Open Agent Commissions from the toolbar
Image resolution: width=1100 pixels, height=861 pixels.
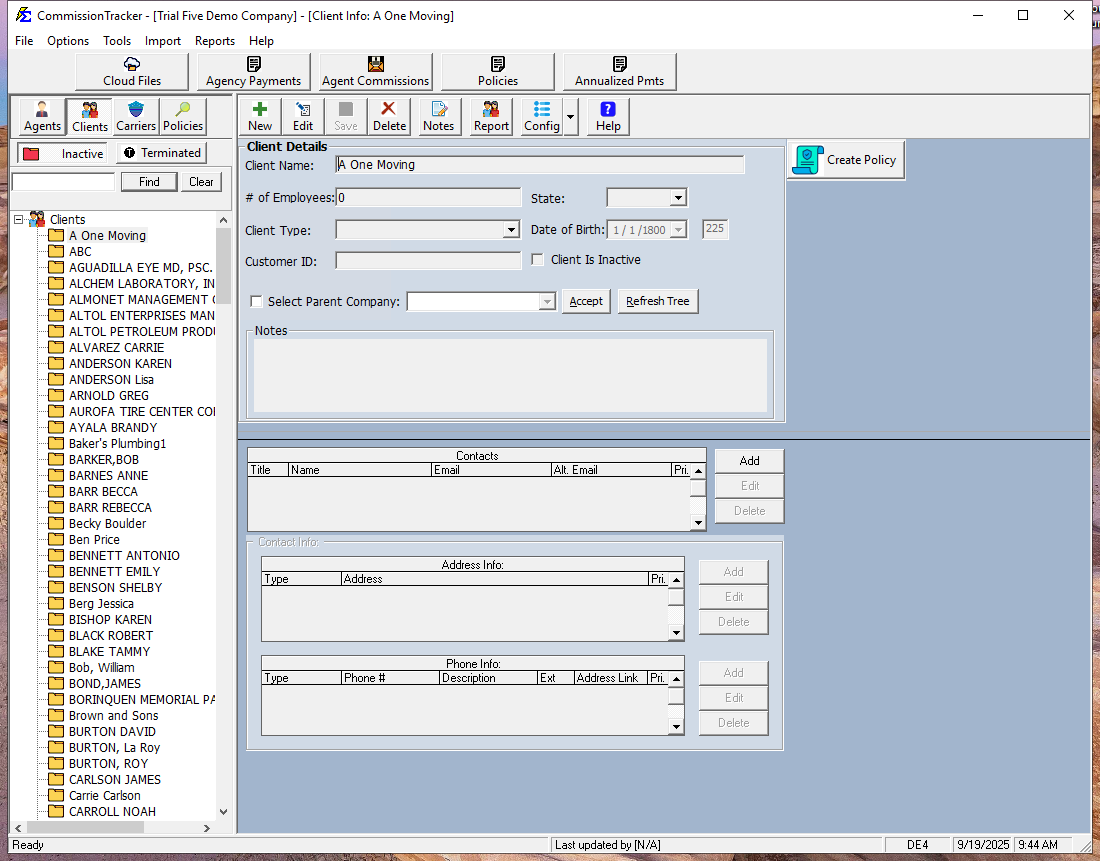(375, 72)
